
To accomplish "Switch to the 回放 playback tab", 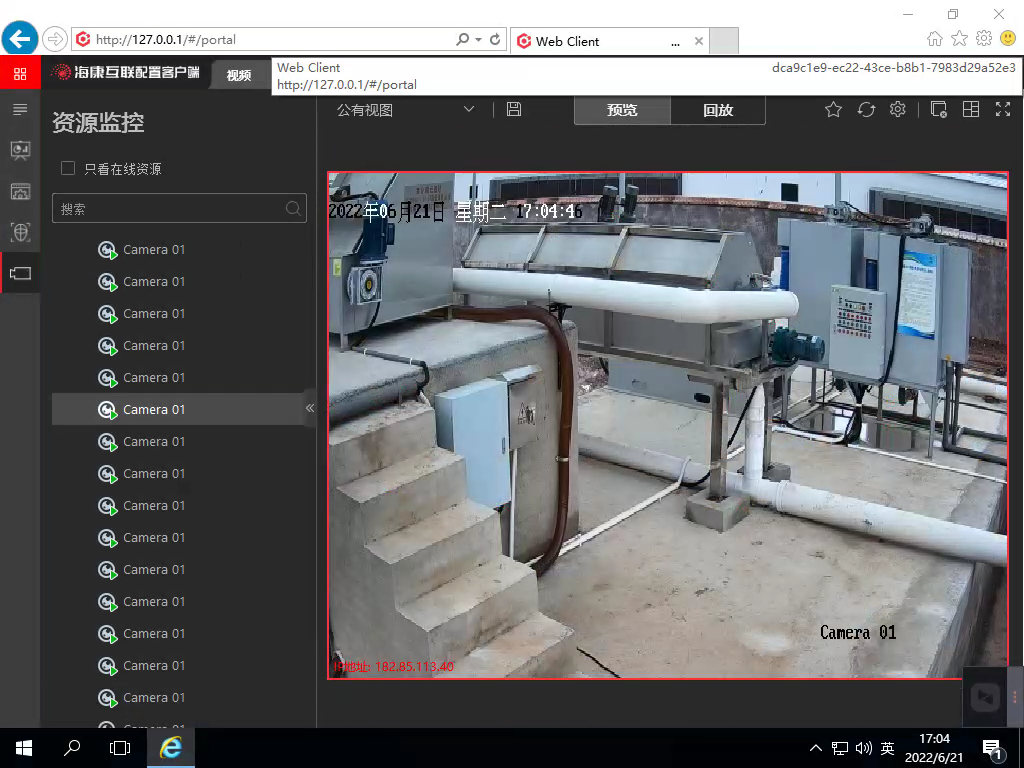I will tap(718, 110).
